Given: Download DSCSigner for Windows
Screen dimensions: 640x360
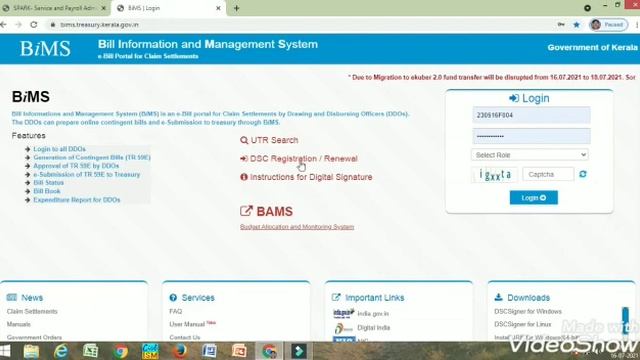Looking at the screenshot, I should point(528,311).
